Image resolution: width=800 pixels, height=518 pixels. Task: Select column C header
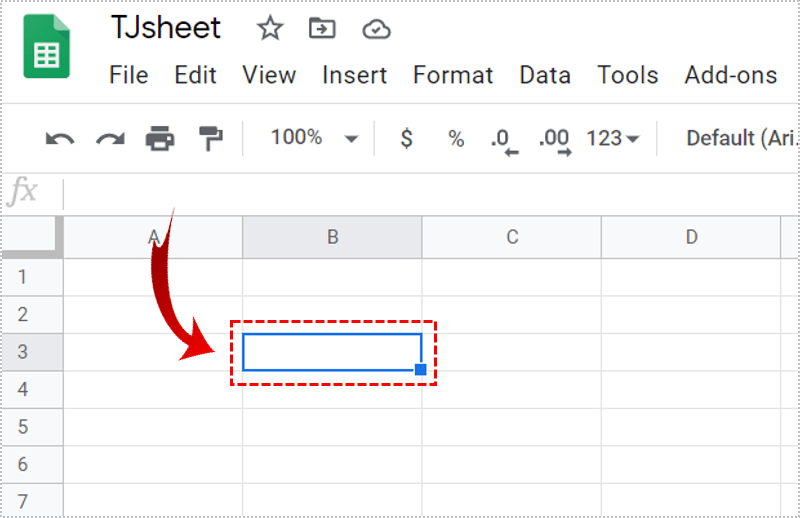click(512, 237)
